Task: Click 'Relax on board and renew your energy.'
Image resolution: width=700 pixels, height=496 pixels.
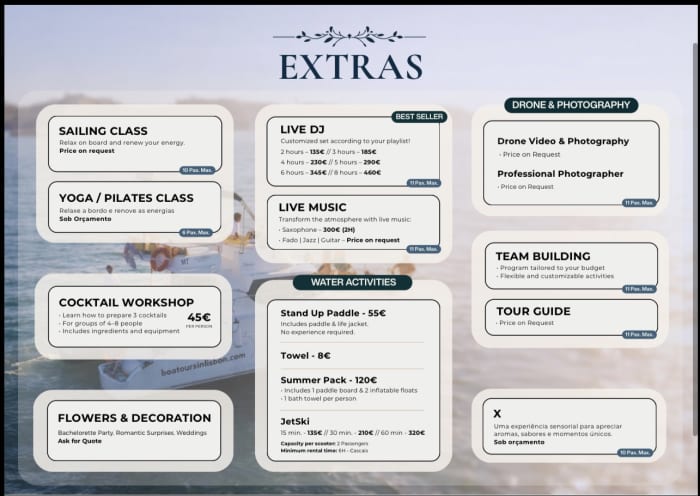Action: pyautogui.click(x=122, y=142)
